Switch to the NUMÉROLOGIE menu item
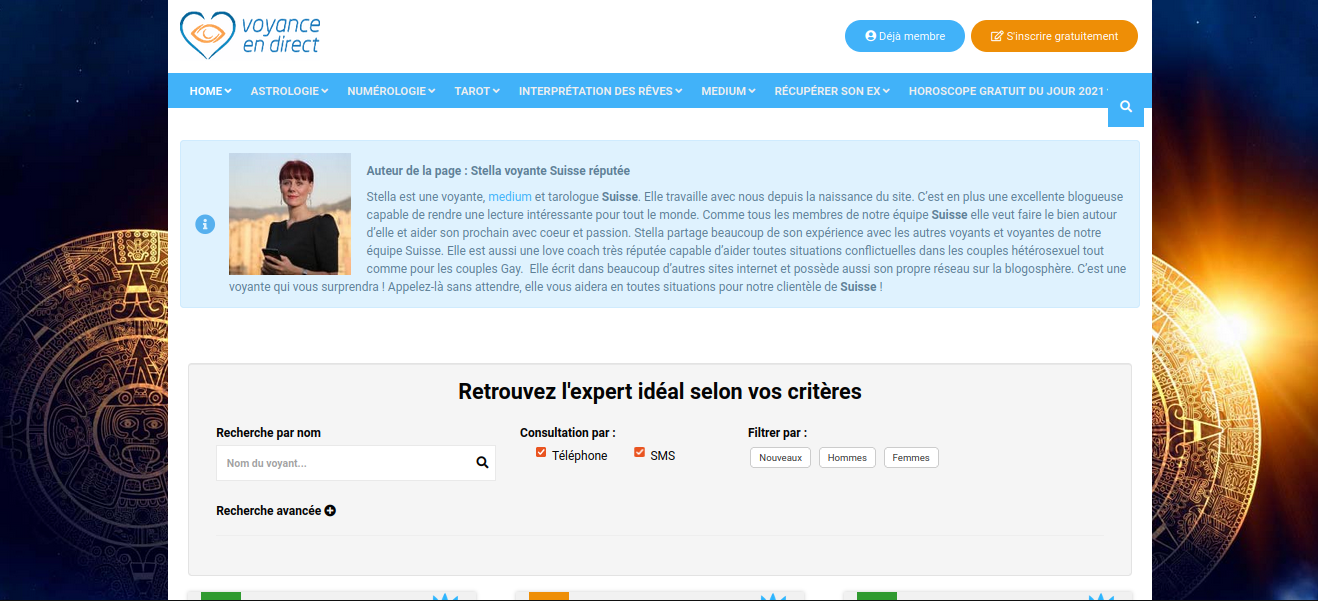1318x601 pixels. 390,90
